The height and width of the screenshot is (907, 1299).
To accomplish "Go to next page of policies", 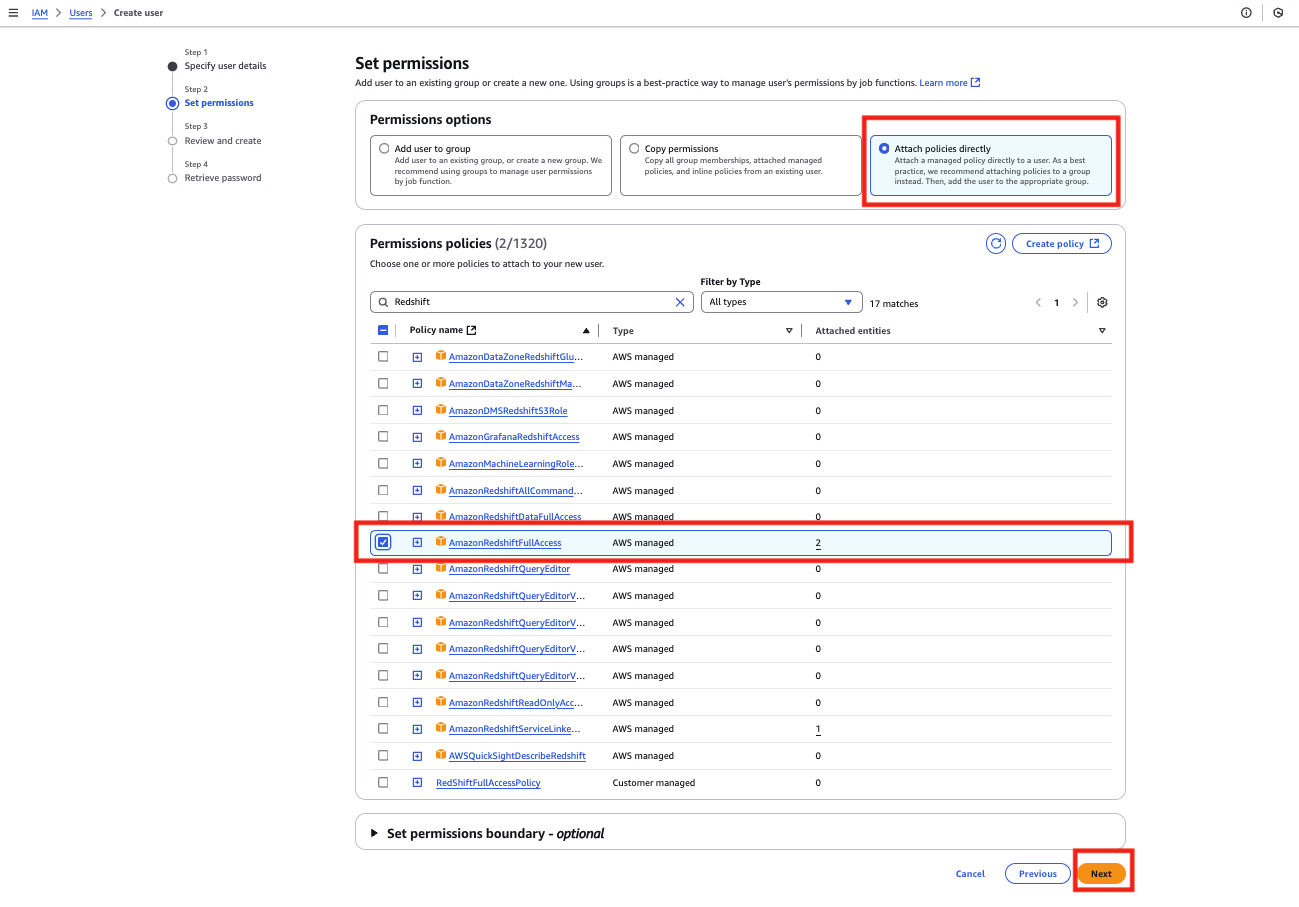I will [x=1075, y=303].
